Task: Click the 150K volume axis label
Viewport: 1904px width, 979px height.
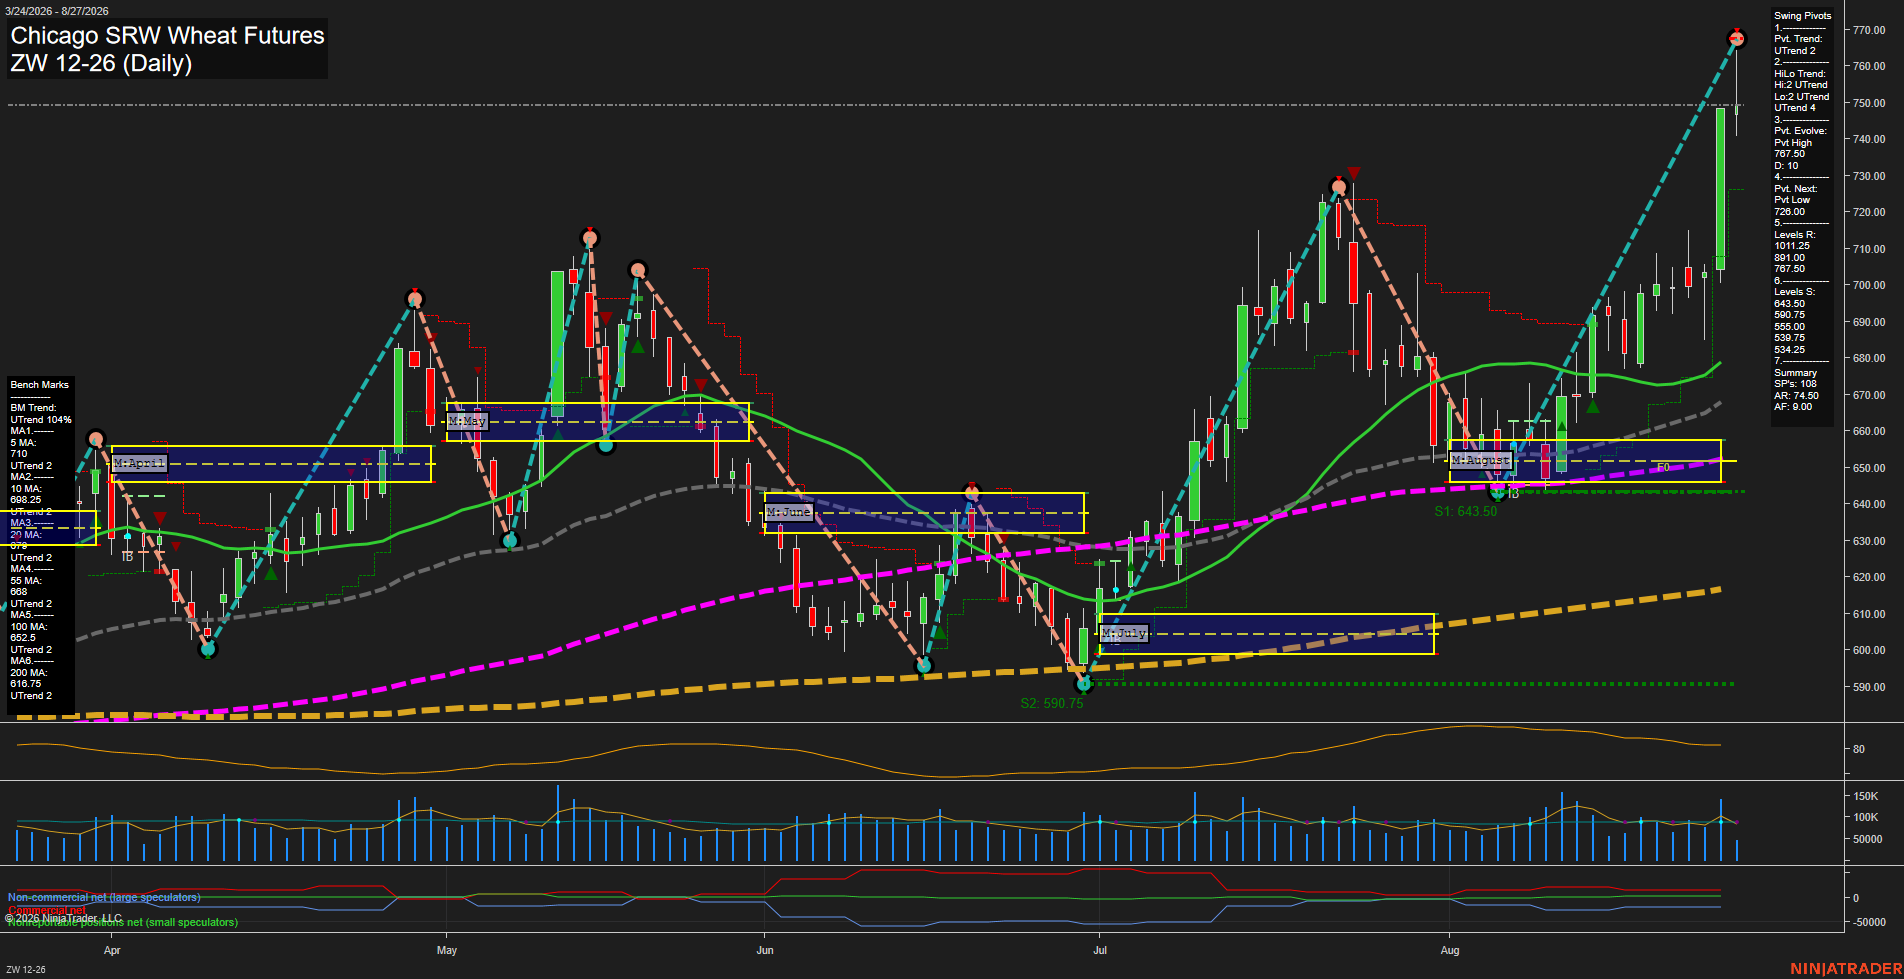Action: click(x=1866, y=796)
